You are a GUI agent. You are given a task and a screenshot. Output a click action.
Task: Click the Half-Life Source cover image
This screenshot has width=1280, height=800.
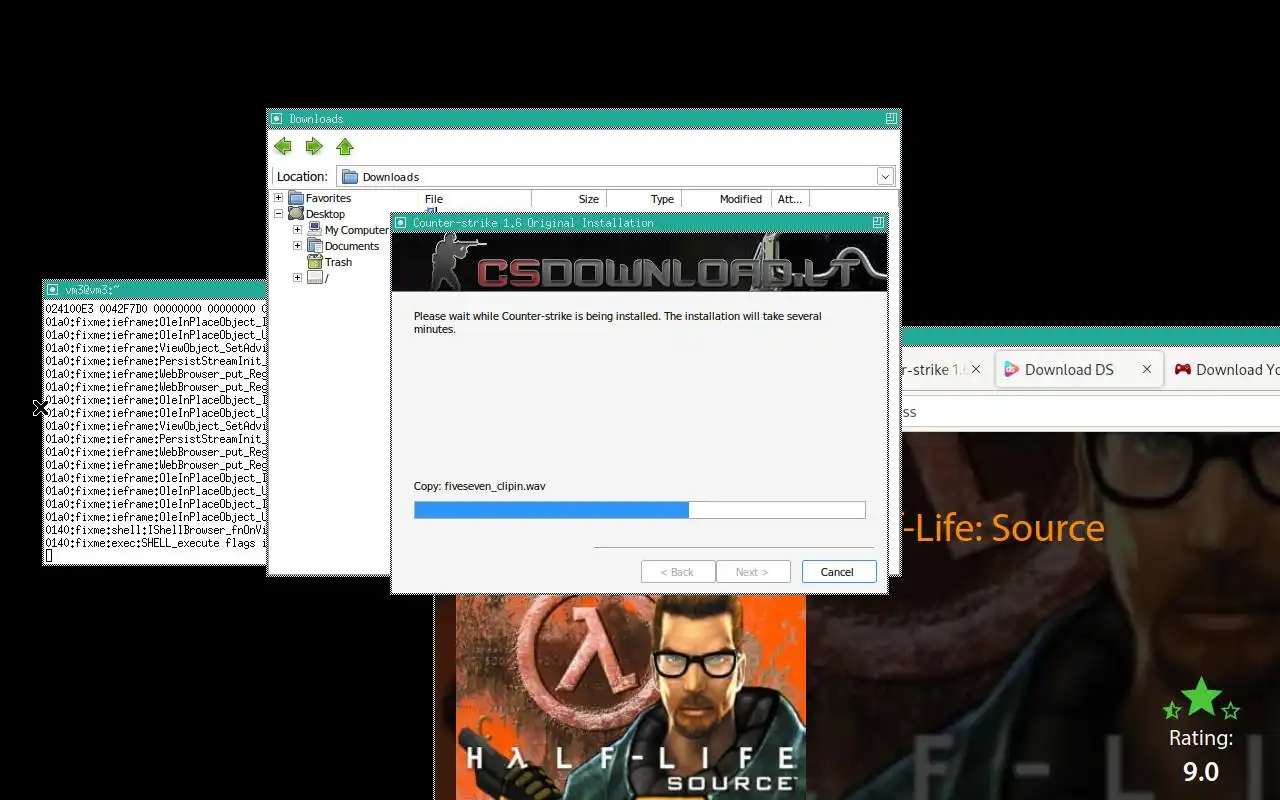[631, 697]
